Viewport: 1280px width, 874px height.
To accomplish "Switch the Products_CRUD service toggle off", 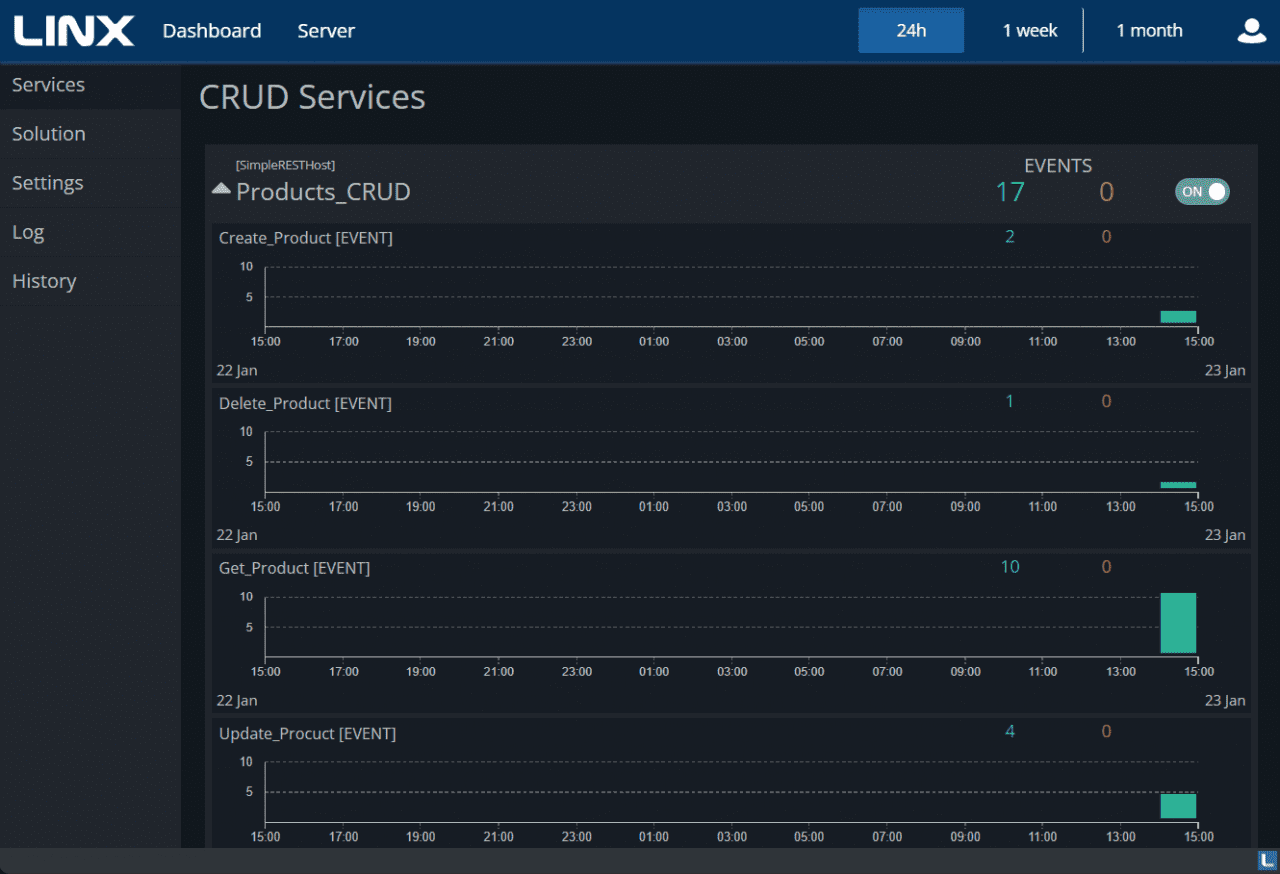I will click(x=1202, y=191).
